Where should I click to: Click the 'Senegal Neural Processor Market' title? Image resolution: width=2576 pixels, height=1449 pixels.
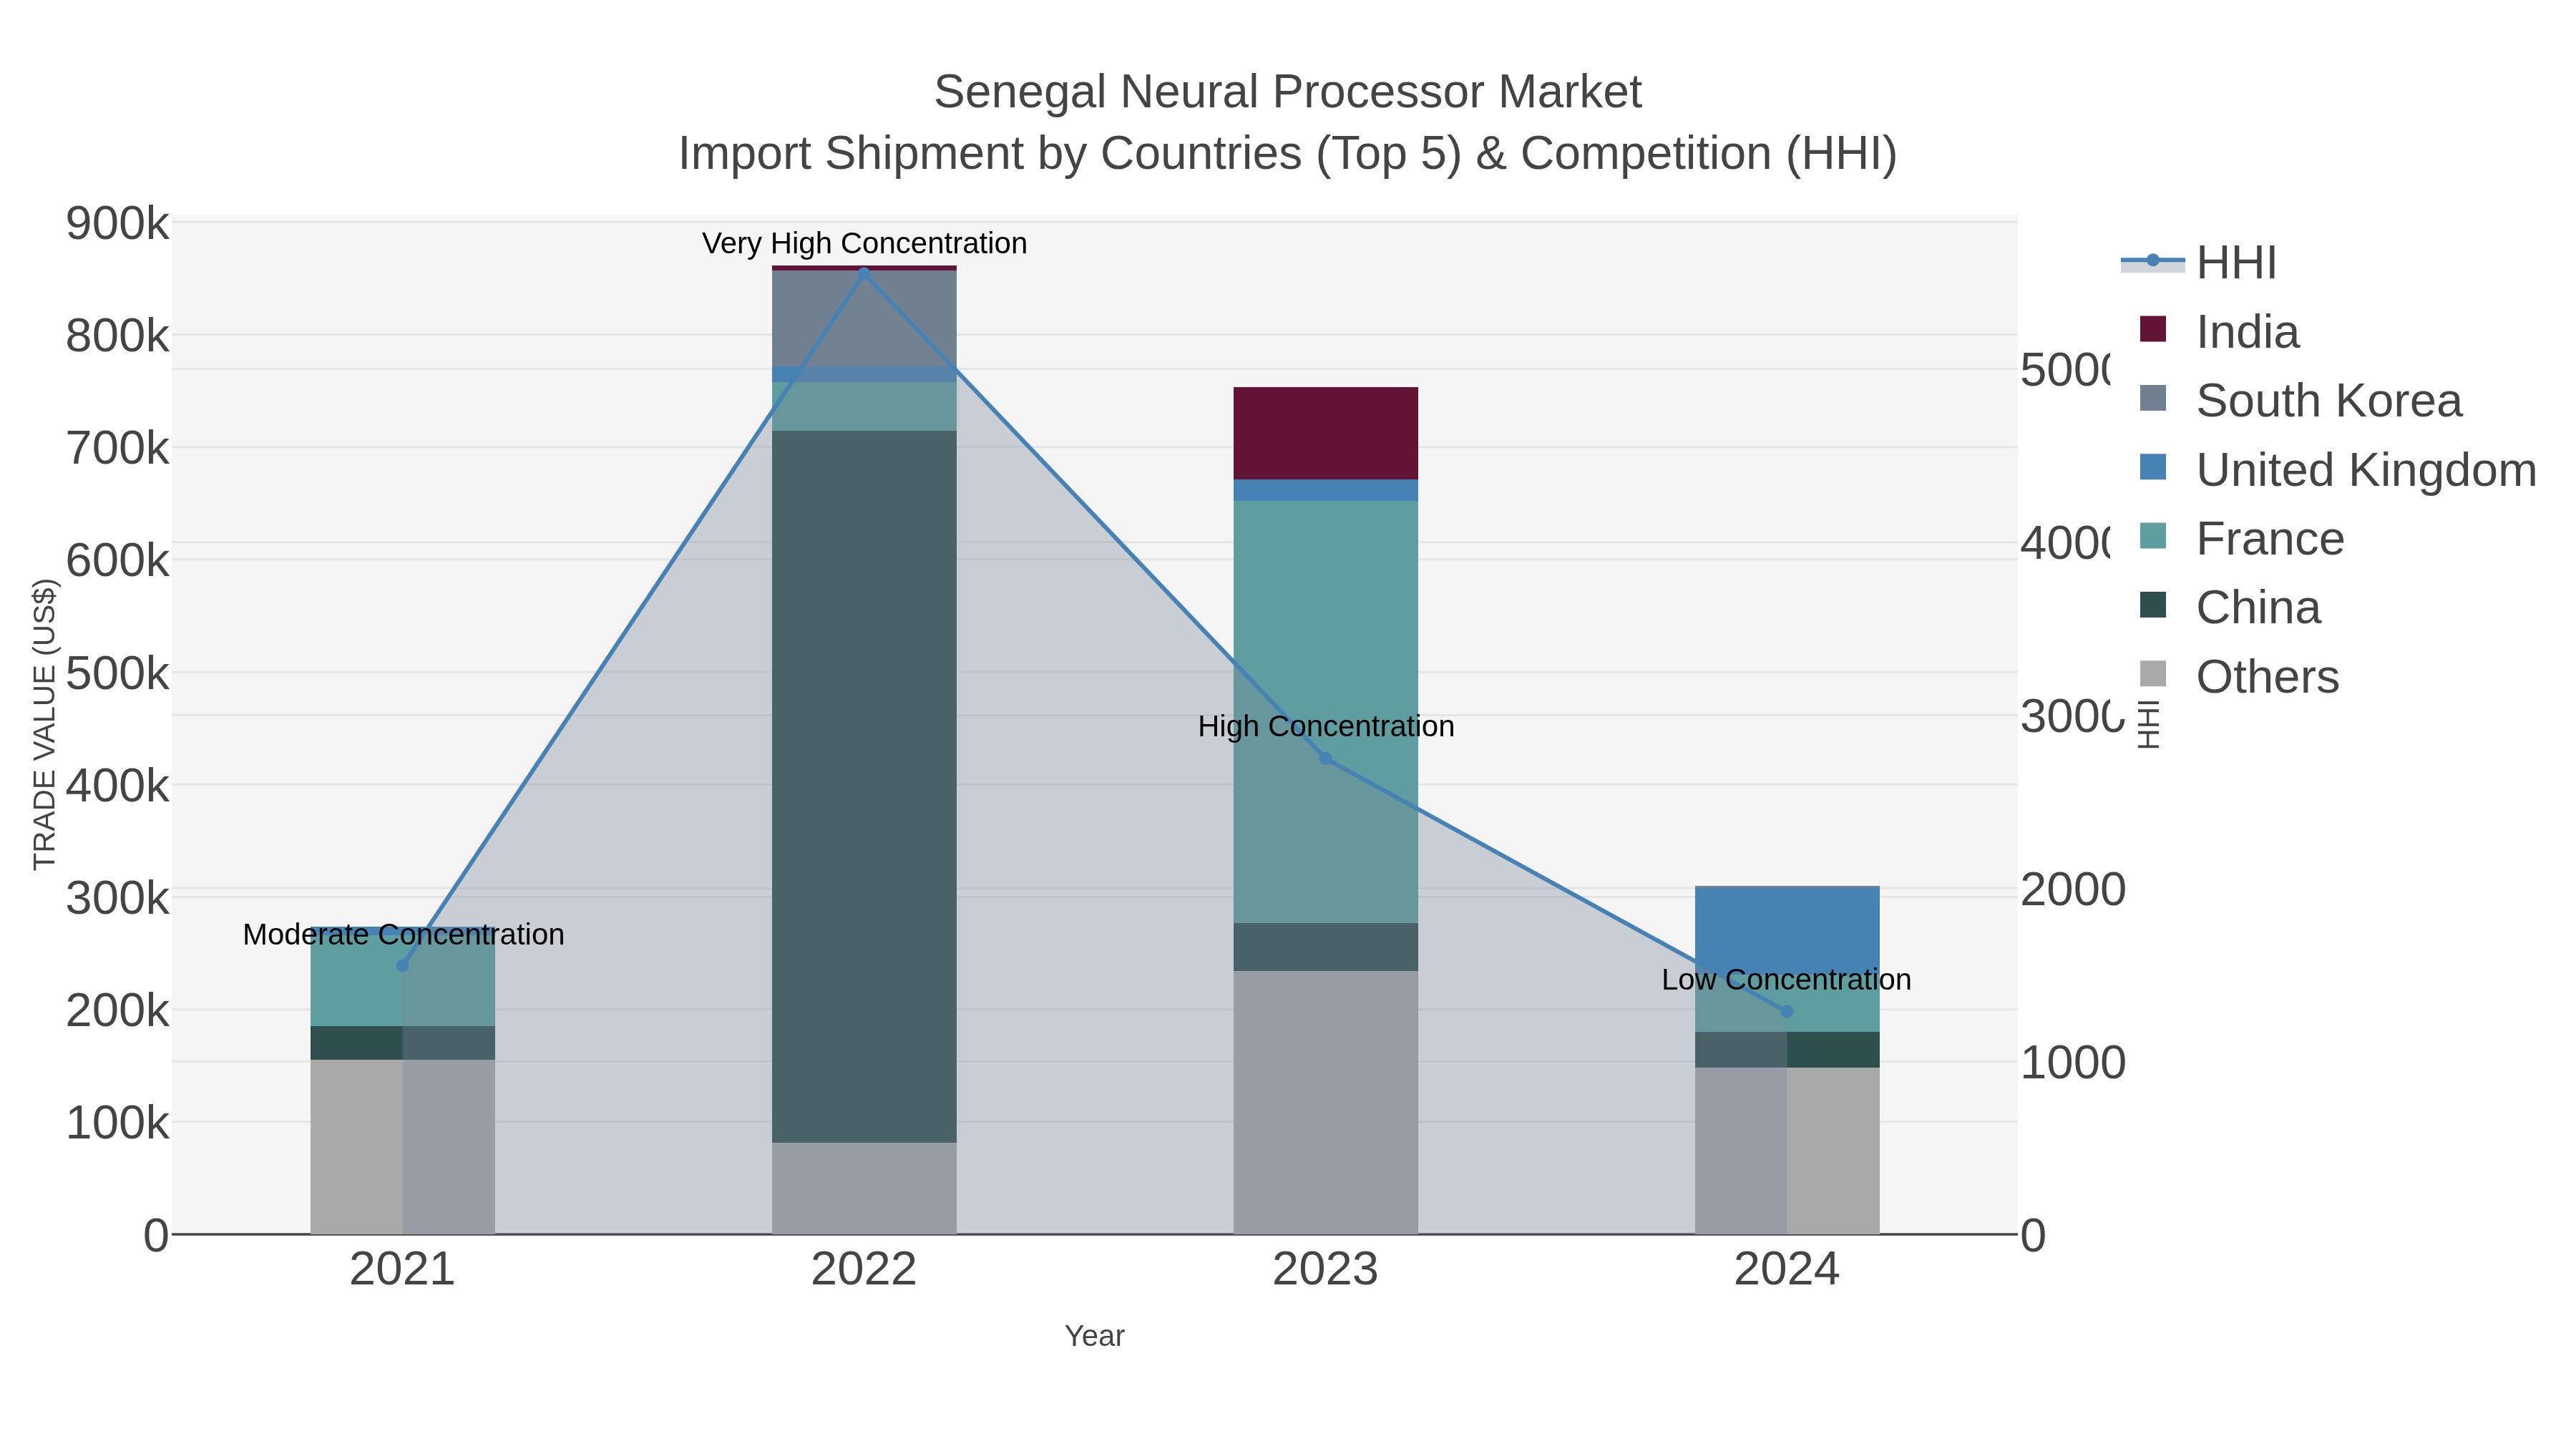click(1288, 92)
